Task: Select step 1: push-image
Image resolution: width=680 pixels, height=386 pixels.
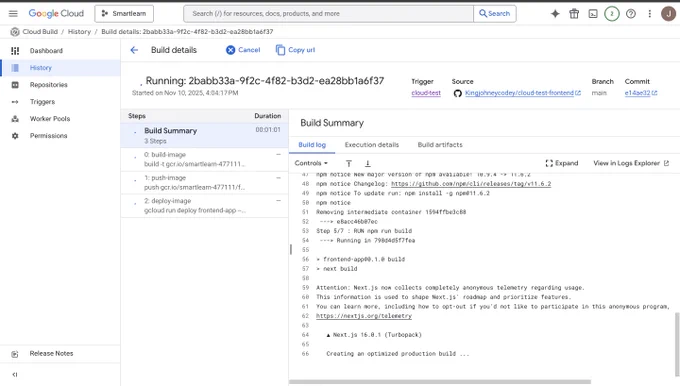Action: (204, 183)
